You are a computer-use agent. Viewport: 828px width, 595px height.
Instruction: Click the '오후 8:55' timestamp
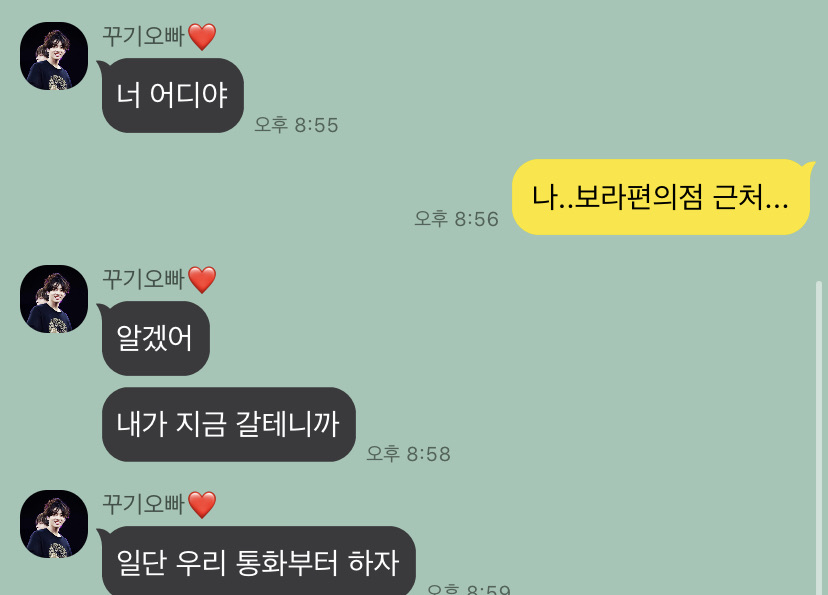coord(296,125)
